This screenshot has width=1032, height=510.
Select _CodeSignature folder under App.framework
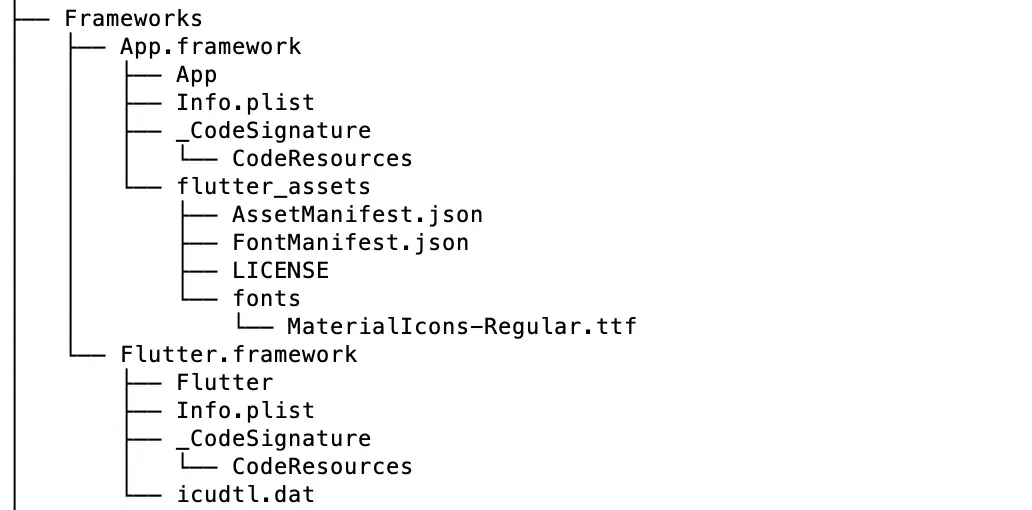point(273,130)
